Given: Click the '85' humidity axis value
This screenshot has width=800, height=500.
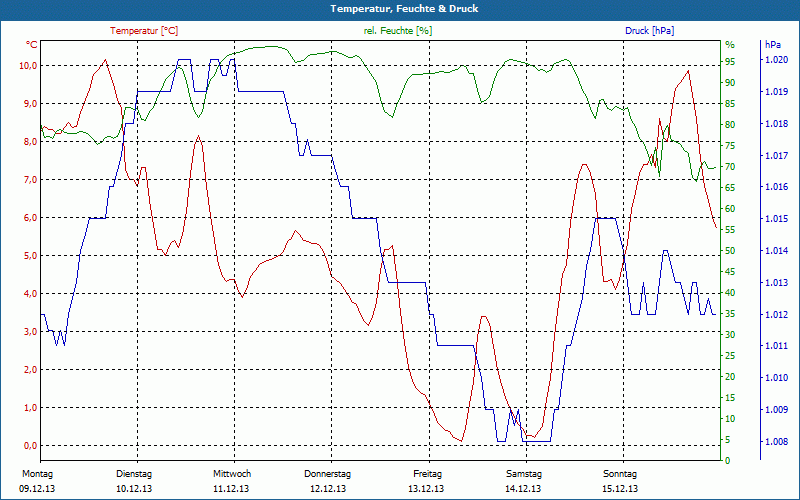Looking at the screenshot, I should [730, 104].
